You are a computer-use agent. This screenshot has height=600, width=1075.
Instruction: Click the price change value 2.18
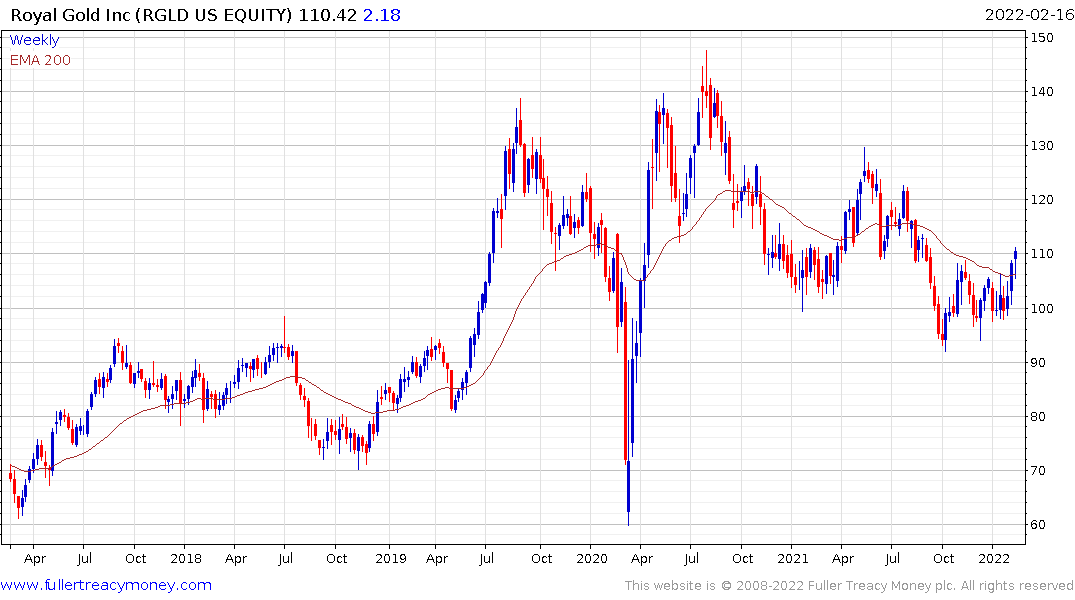[382, 14]
